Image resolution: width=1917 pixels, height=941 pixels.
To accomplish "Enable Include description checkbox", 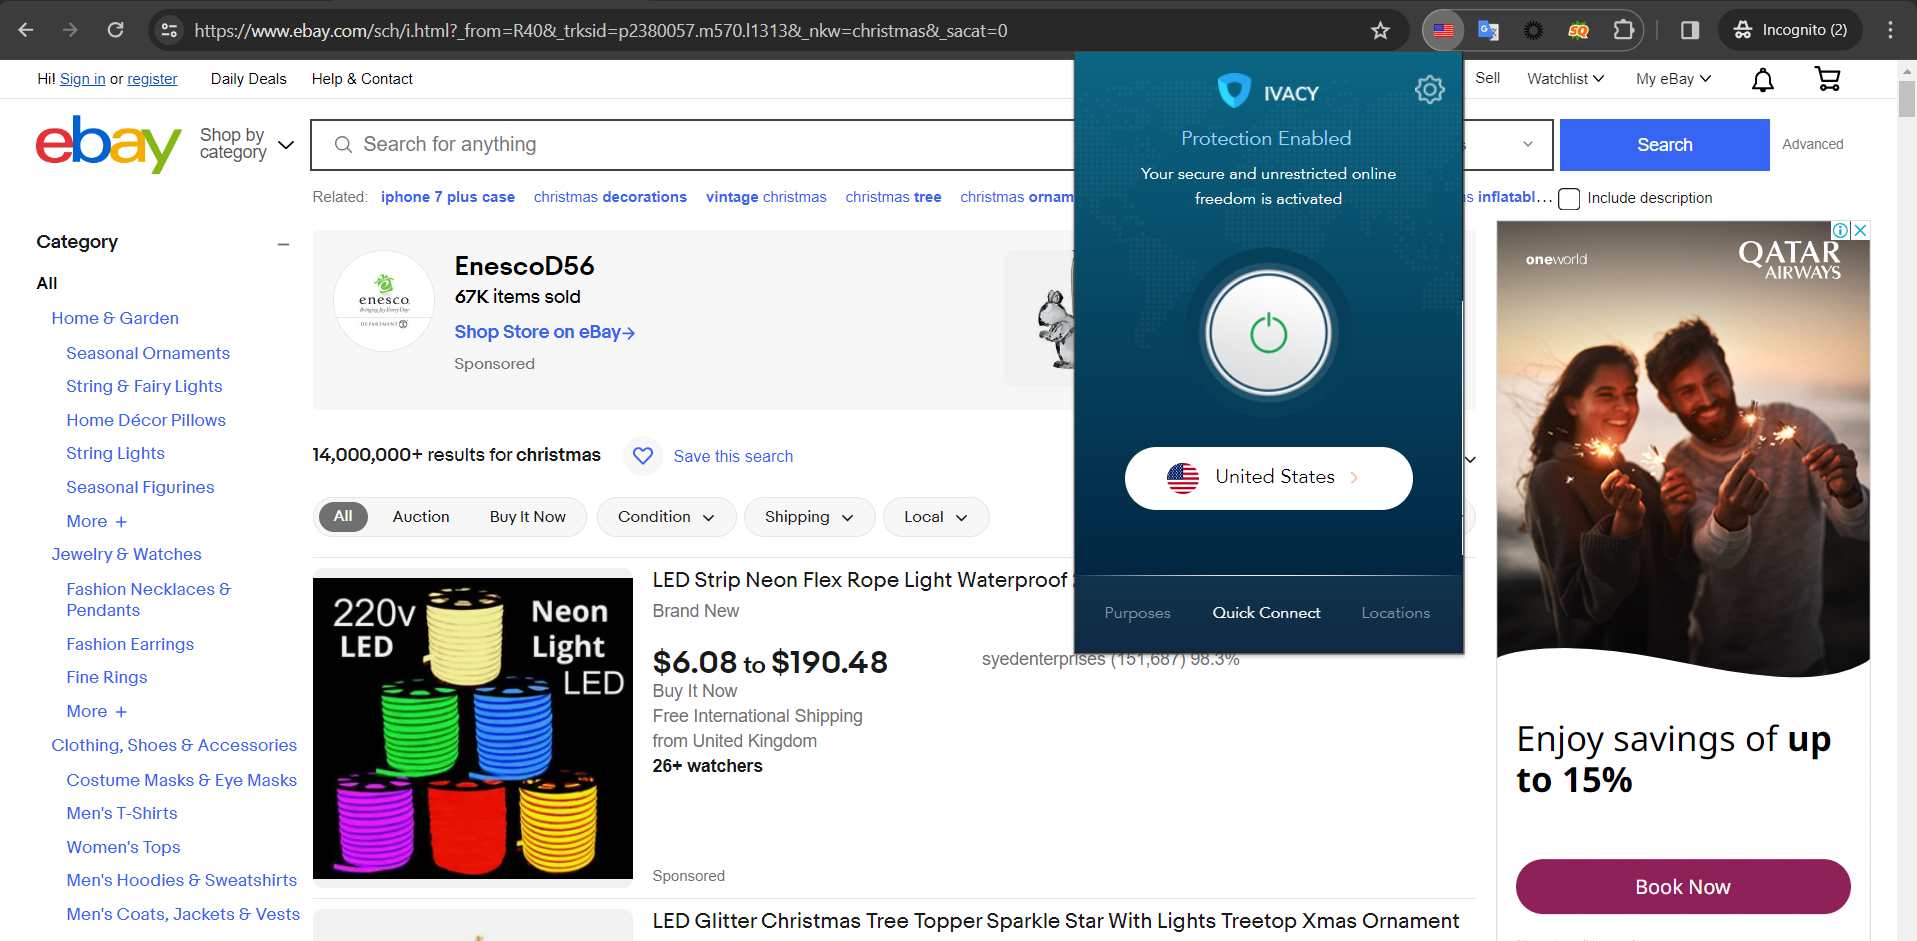I will (x=1569, y=199).
